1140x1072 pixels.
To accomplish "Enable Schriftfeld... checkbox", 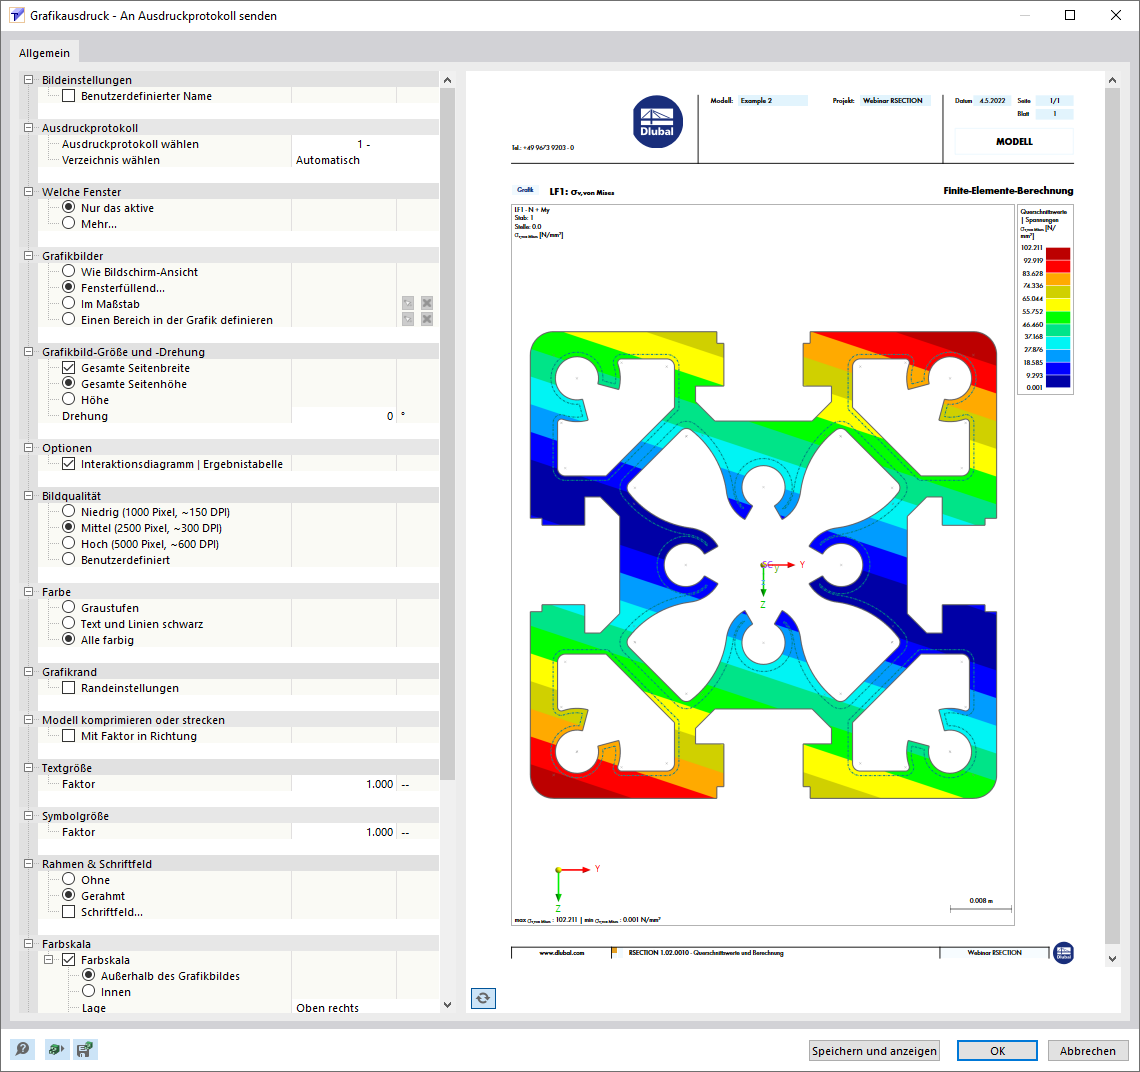I will click(x=68, y=911).
